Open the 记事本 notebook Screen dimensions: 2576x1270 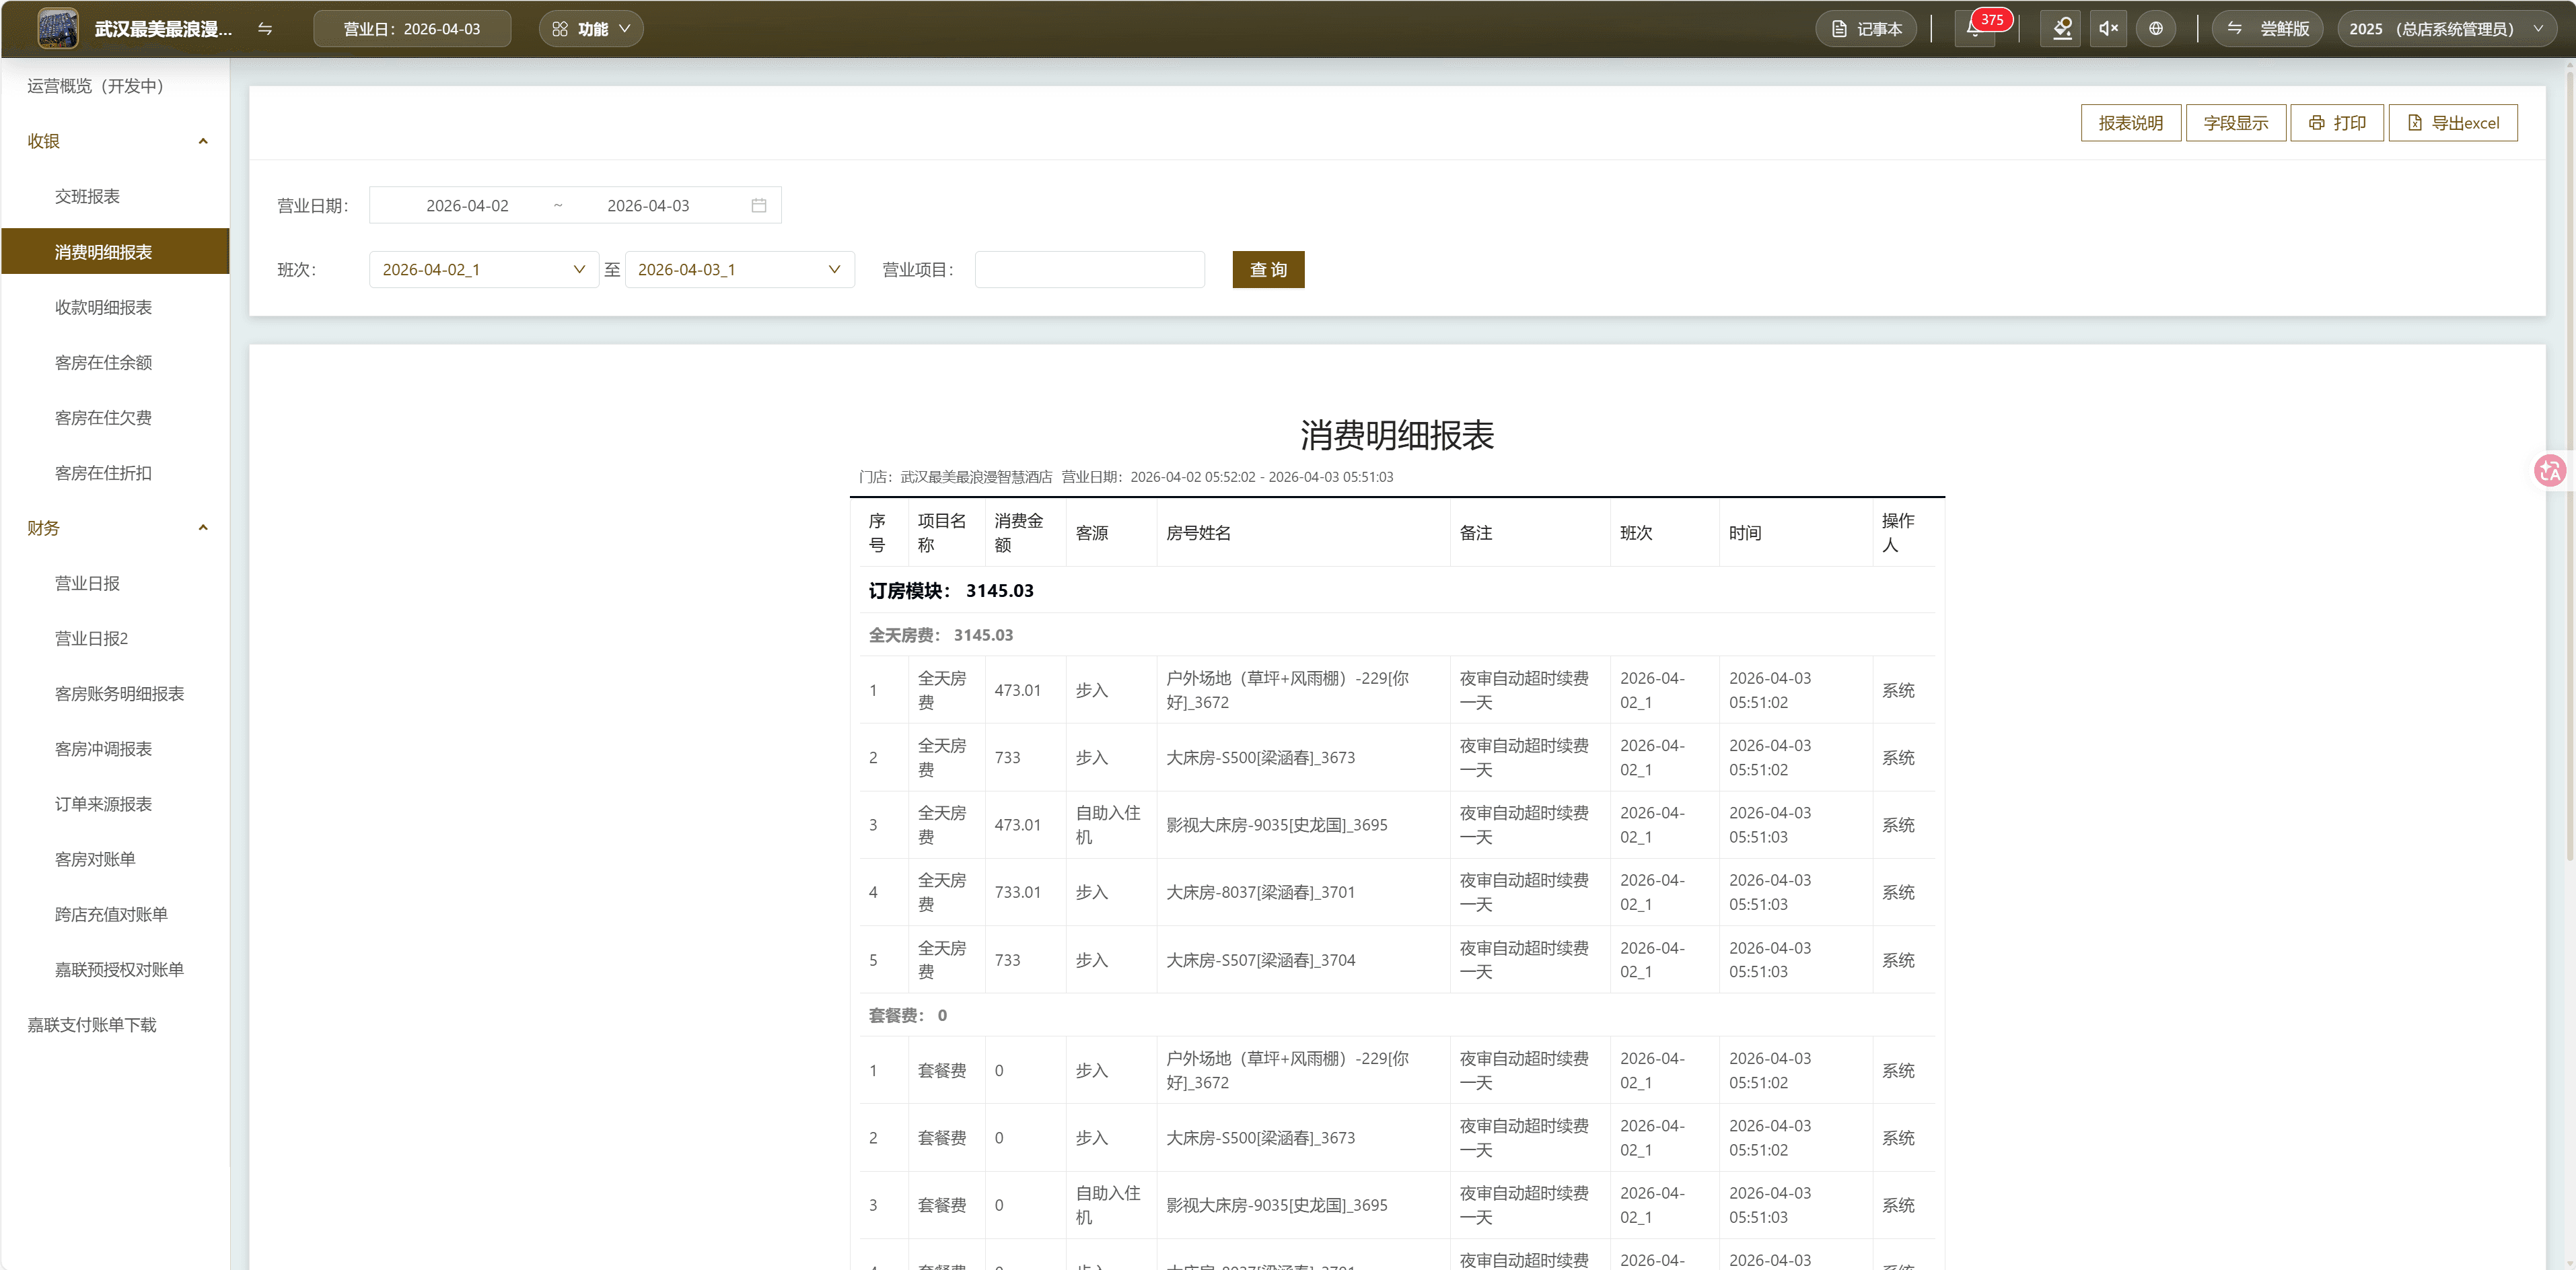[x=1866, y=28]
